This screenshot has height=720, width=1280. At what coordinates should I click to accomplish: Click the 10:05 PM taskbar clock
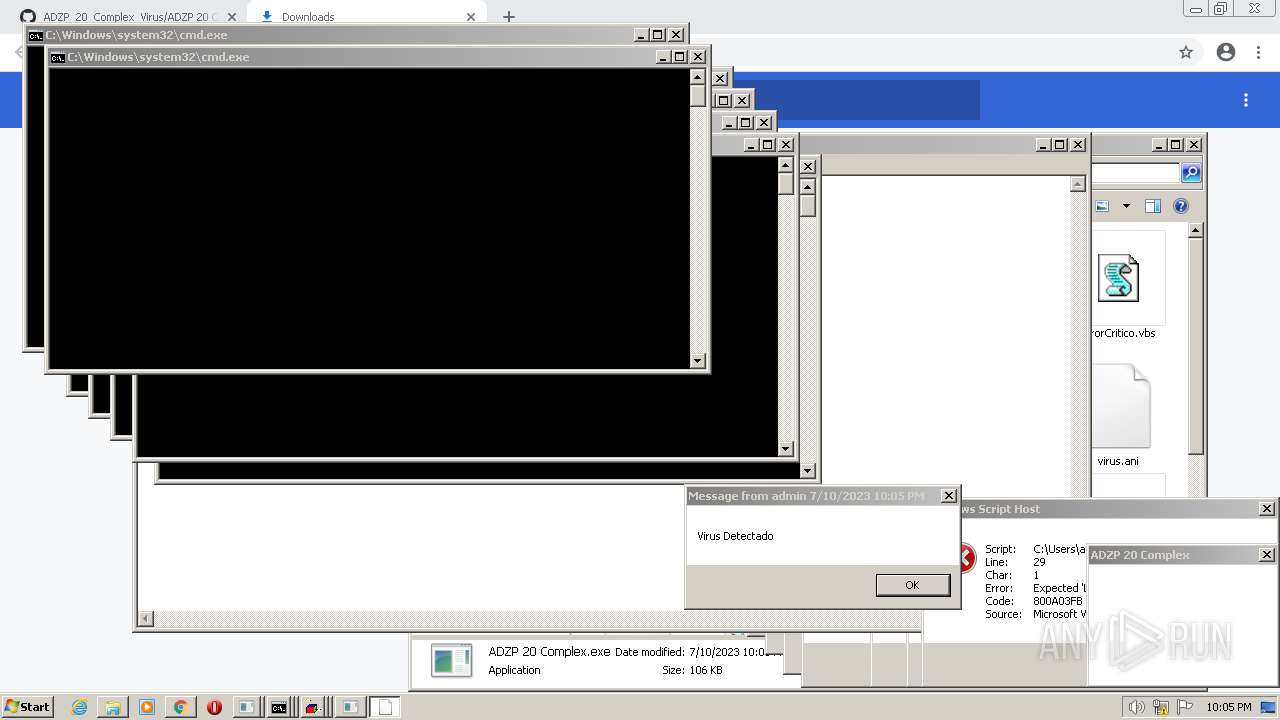pos(1229,707)
